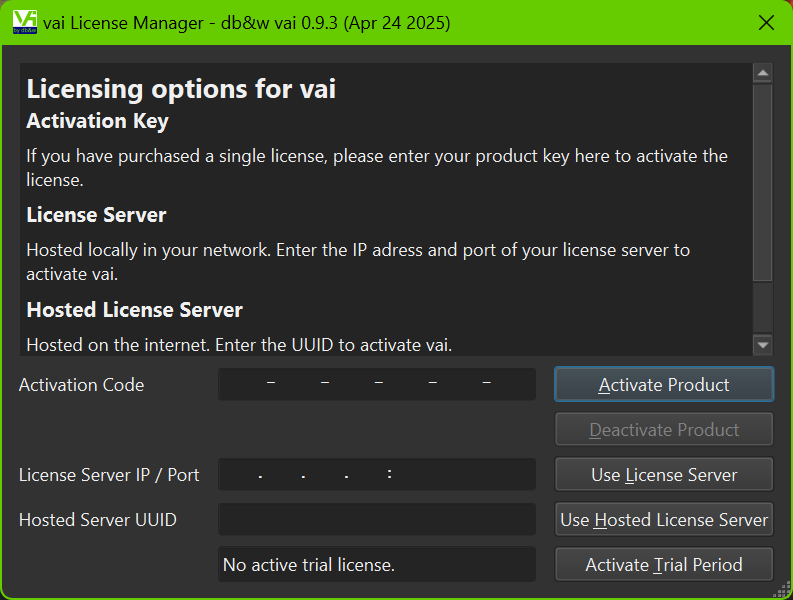Click the 'Hosted License Server' heading text
The image size is (793, 600).
click(x=135, y=310)
